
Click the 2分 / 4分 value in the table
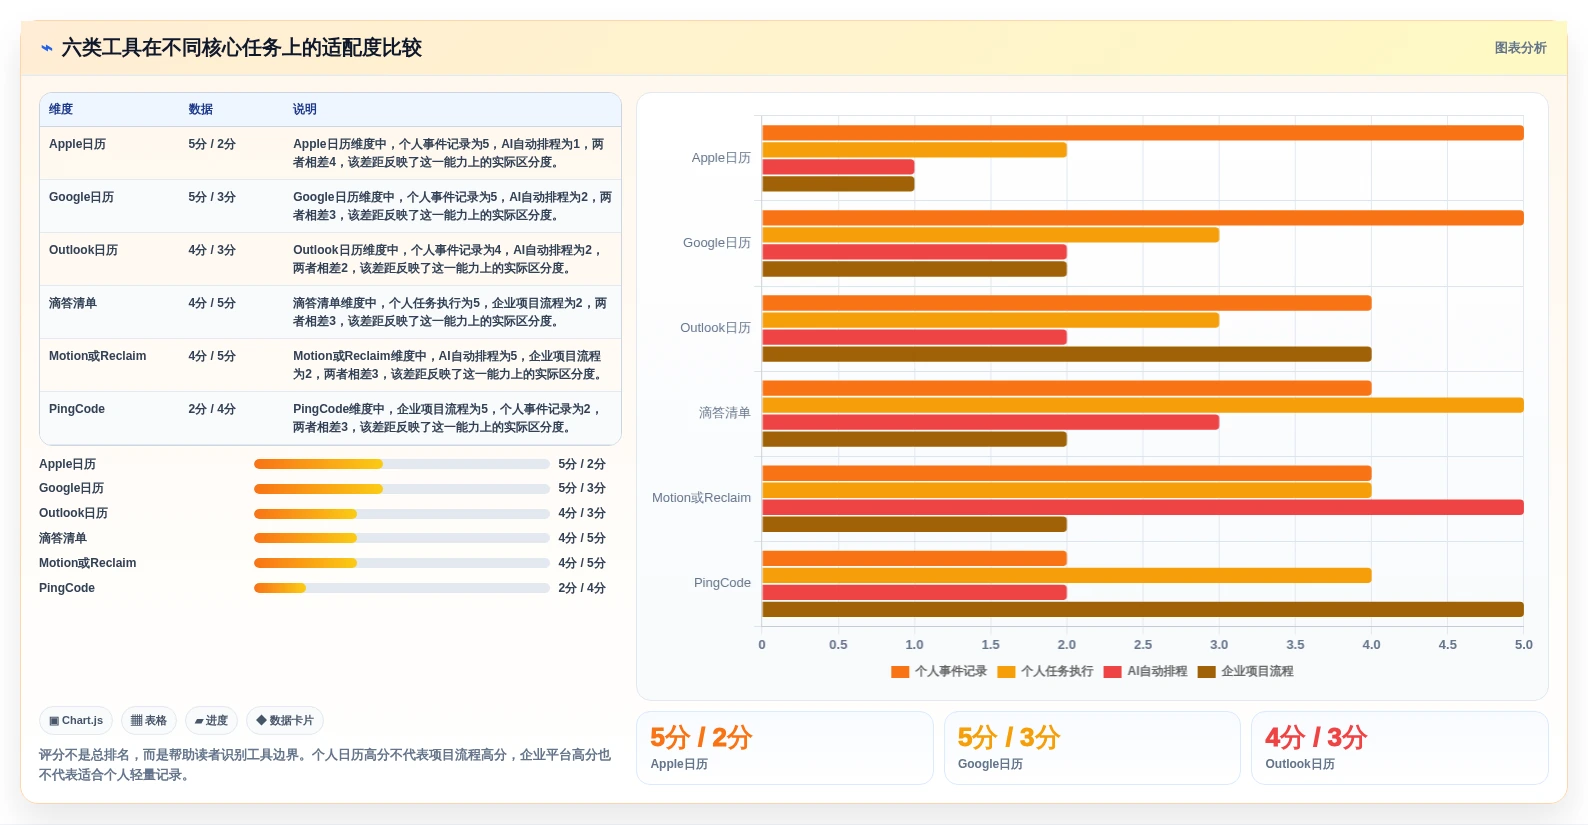(x=212, y=409)
